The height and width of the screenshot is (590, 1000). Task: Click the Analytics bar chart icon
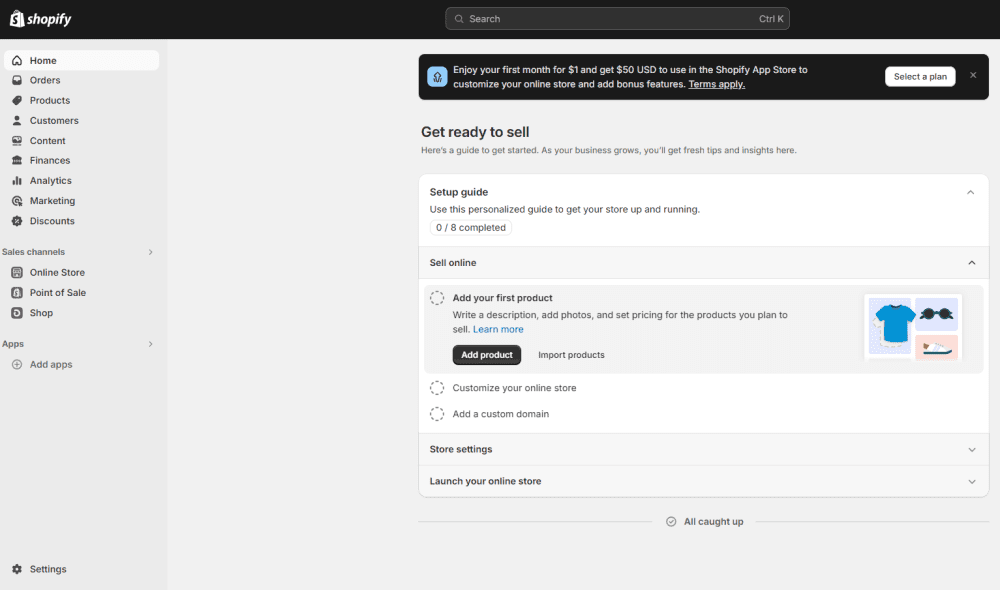coord(17,181)
